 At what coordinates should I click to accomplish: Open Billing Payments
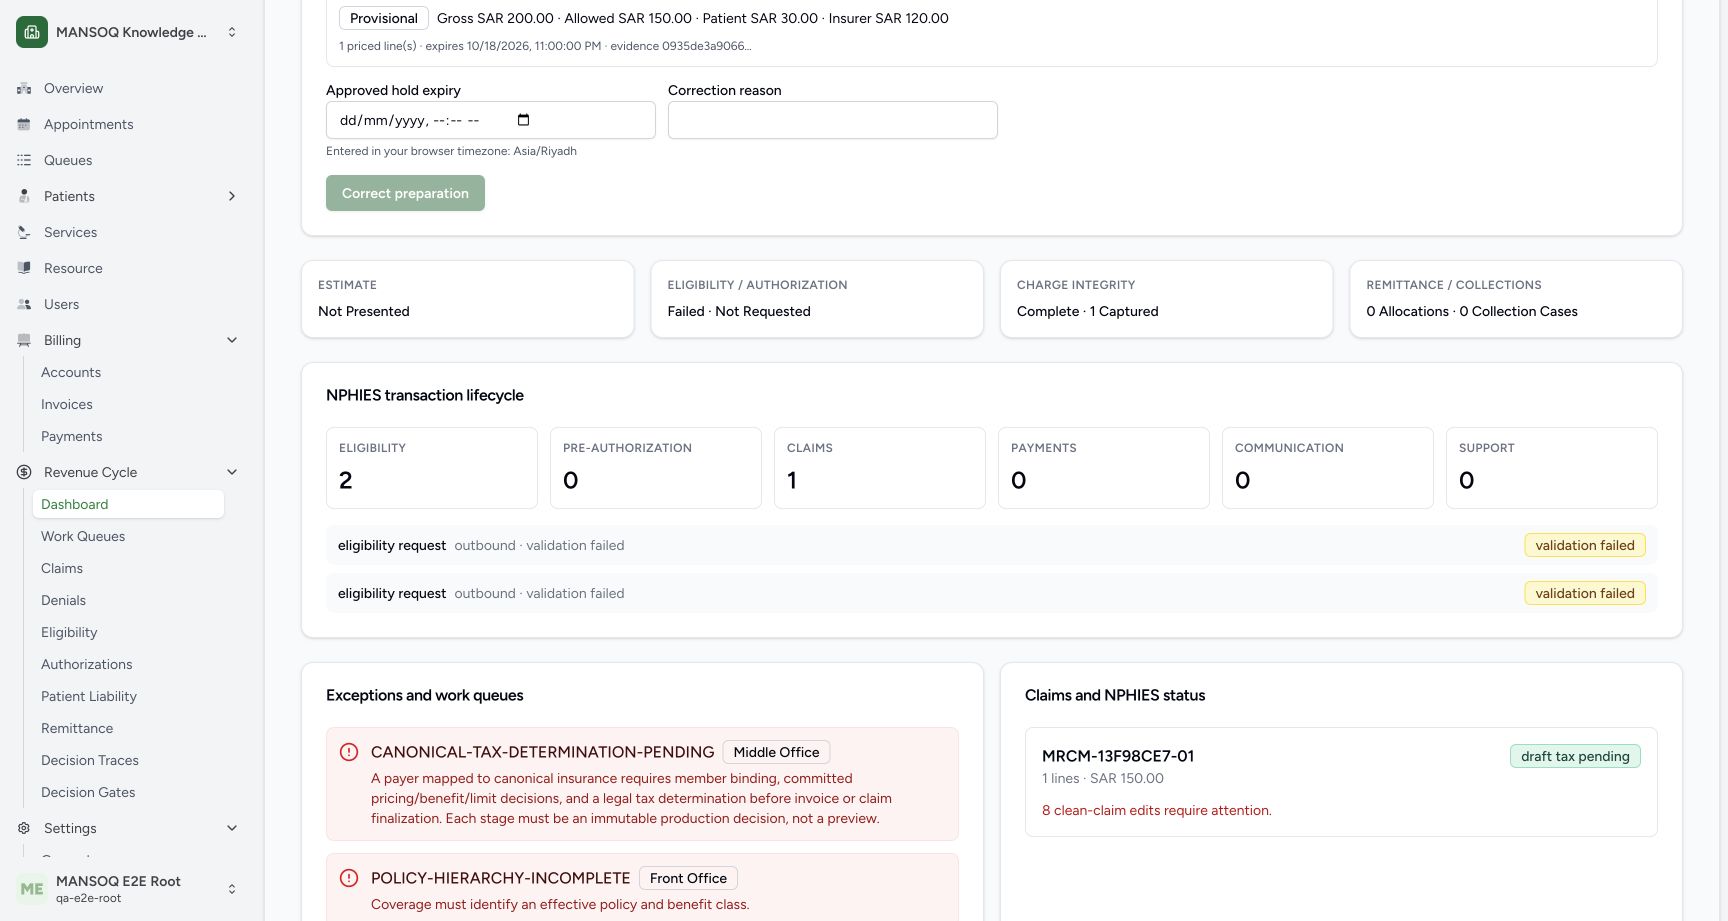coord(128,436)
